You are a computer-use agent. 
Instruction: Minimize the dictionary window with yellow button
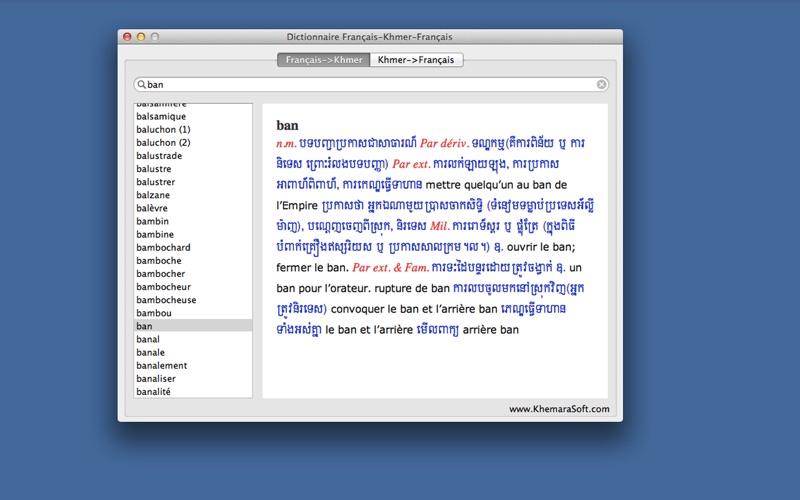[x=141, y=37]
